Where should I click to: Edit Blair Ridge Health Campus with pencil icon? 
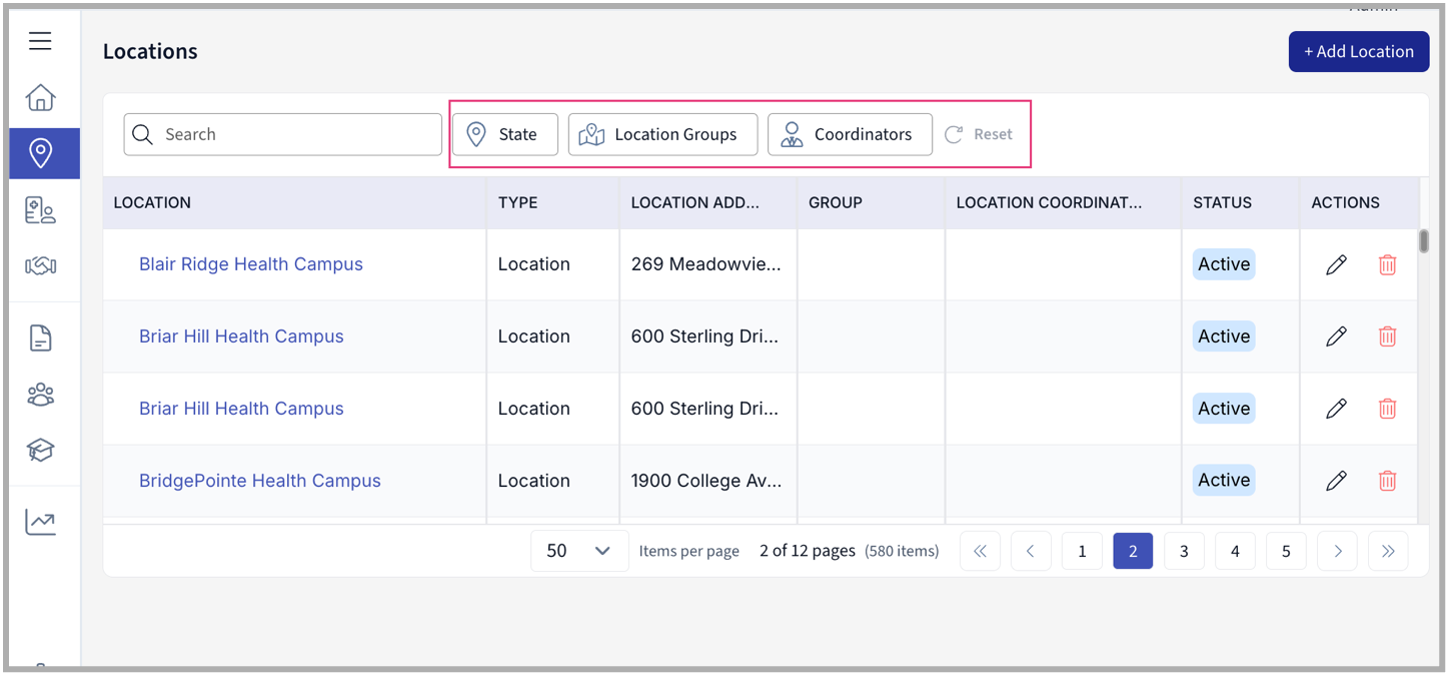point(1336,265)
